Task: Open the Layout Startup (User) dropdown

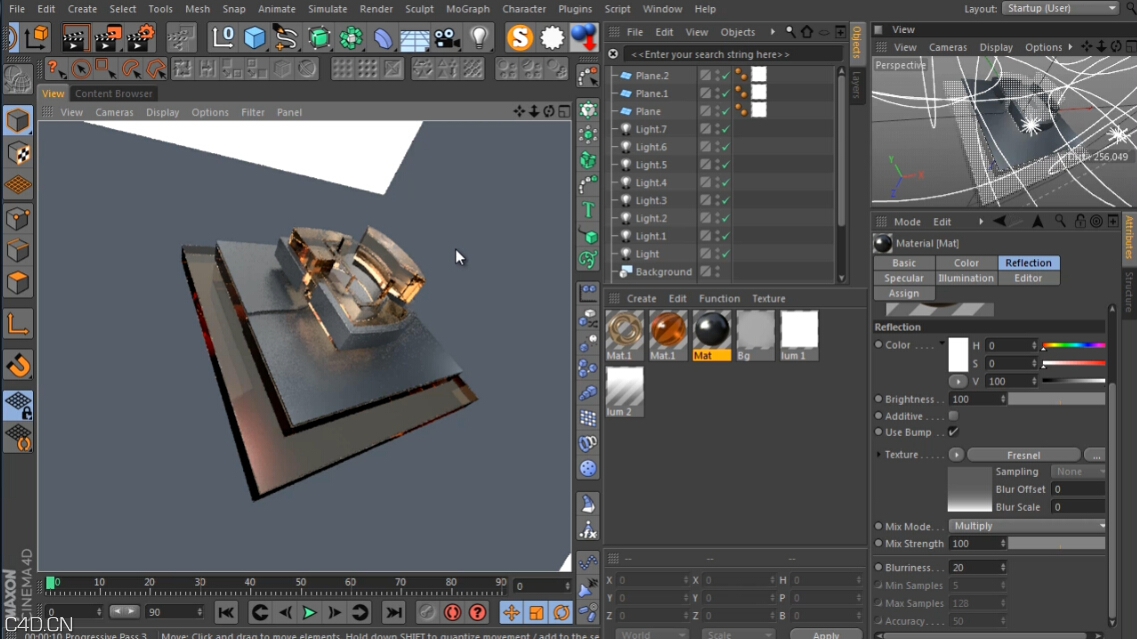Action: pos(1060,8)
